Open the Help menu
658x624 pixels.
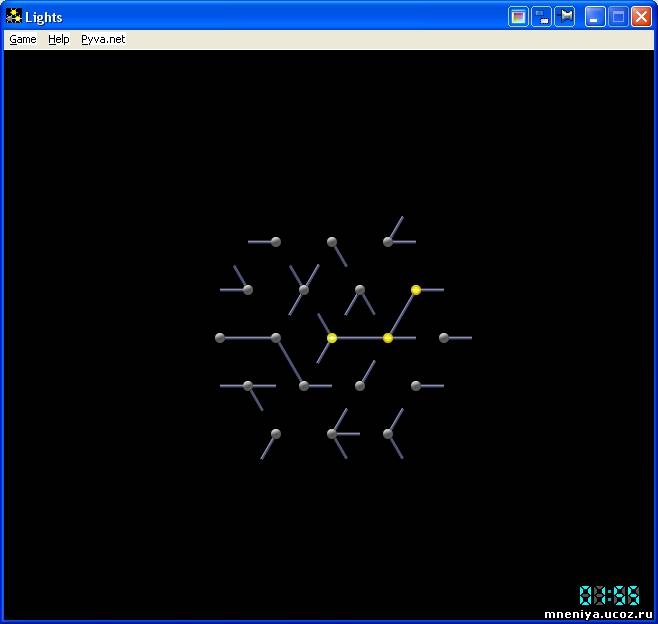click(59, 39)
